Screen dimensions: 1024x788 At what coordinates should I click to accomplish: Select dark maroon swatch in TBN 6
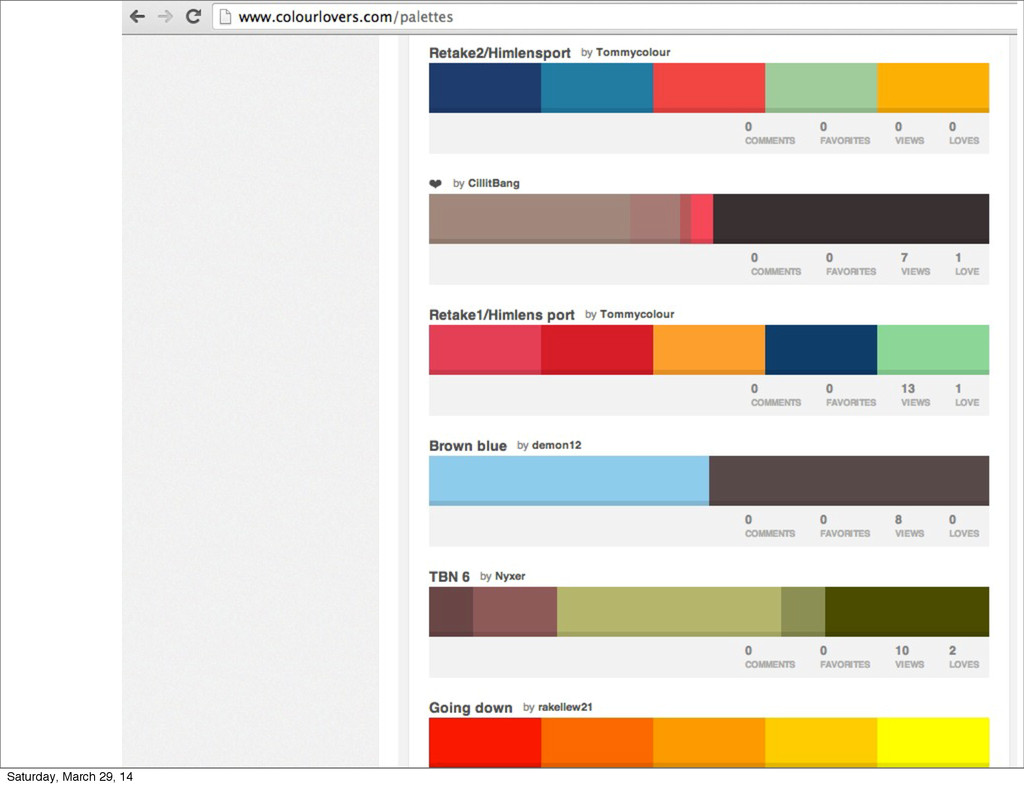point(451,612)
